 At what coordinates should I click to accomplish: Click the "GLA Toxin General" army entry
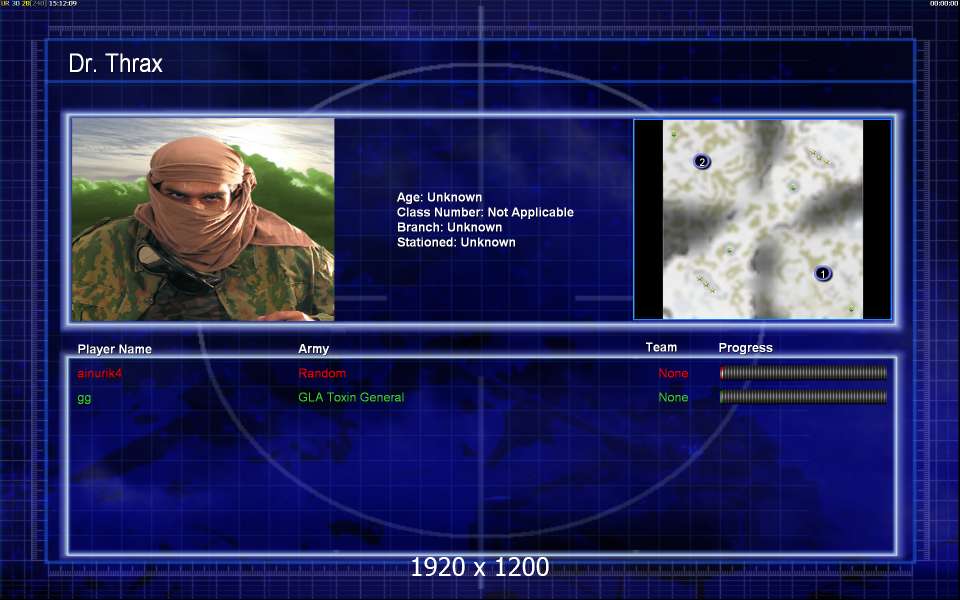click(x=351, y=397)
